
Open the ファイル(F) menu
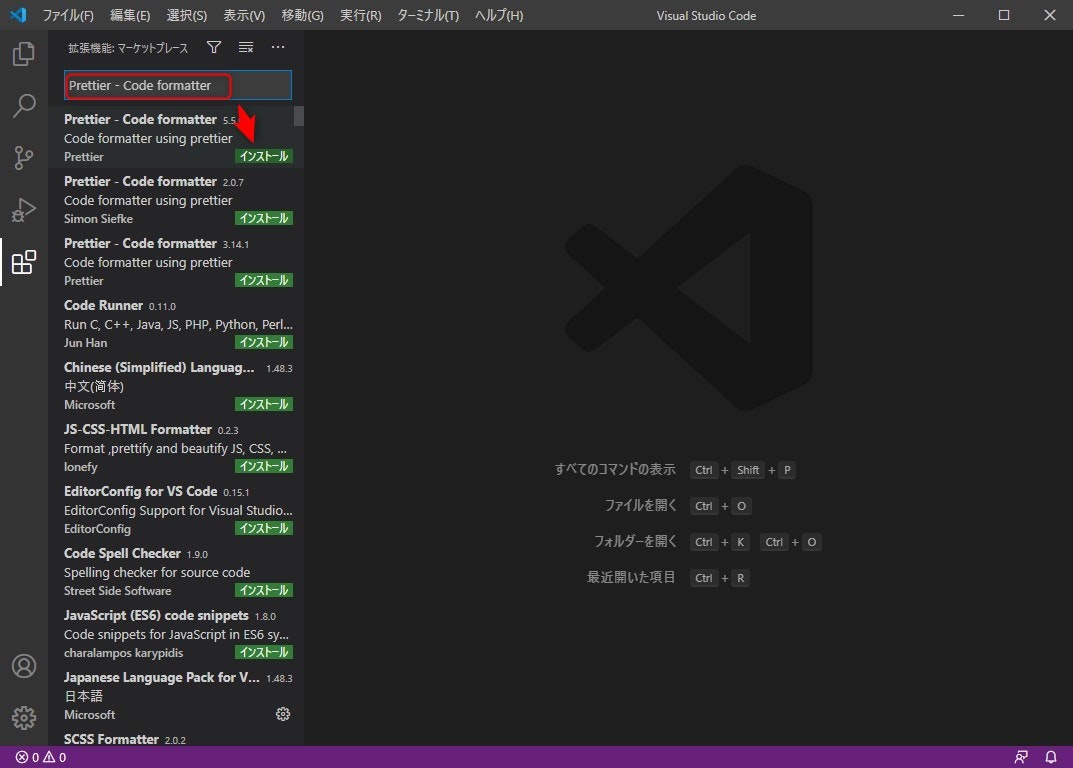[x=68, y=15]
